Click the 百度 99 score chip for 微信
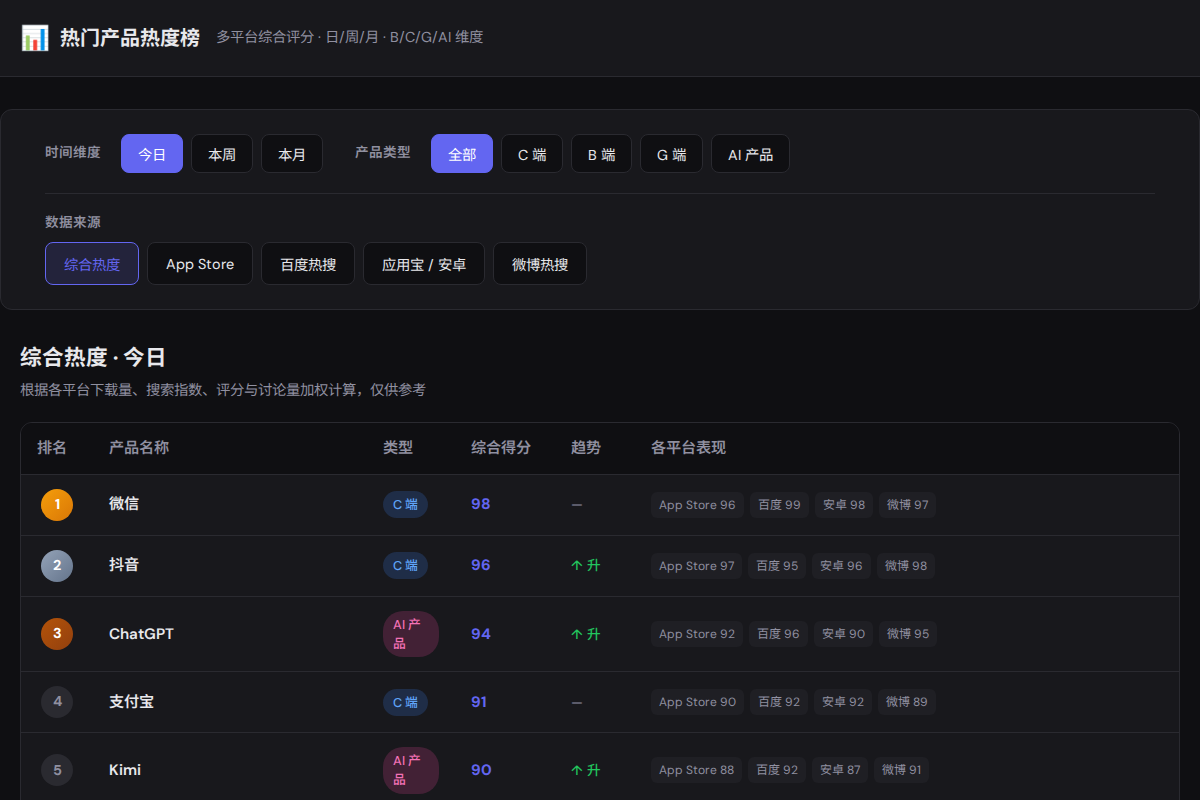The height and width of the screenshot is (800, 1200). [778, 504]
